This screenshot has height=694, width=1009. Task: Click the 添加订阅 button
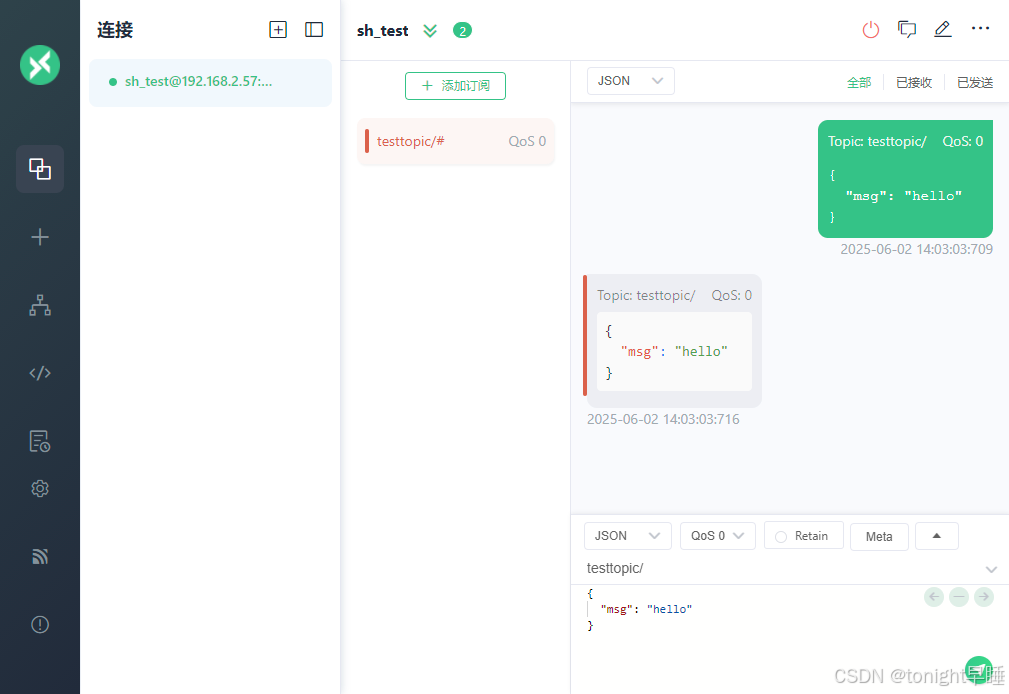pos(455,86)
